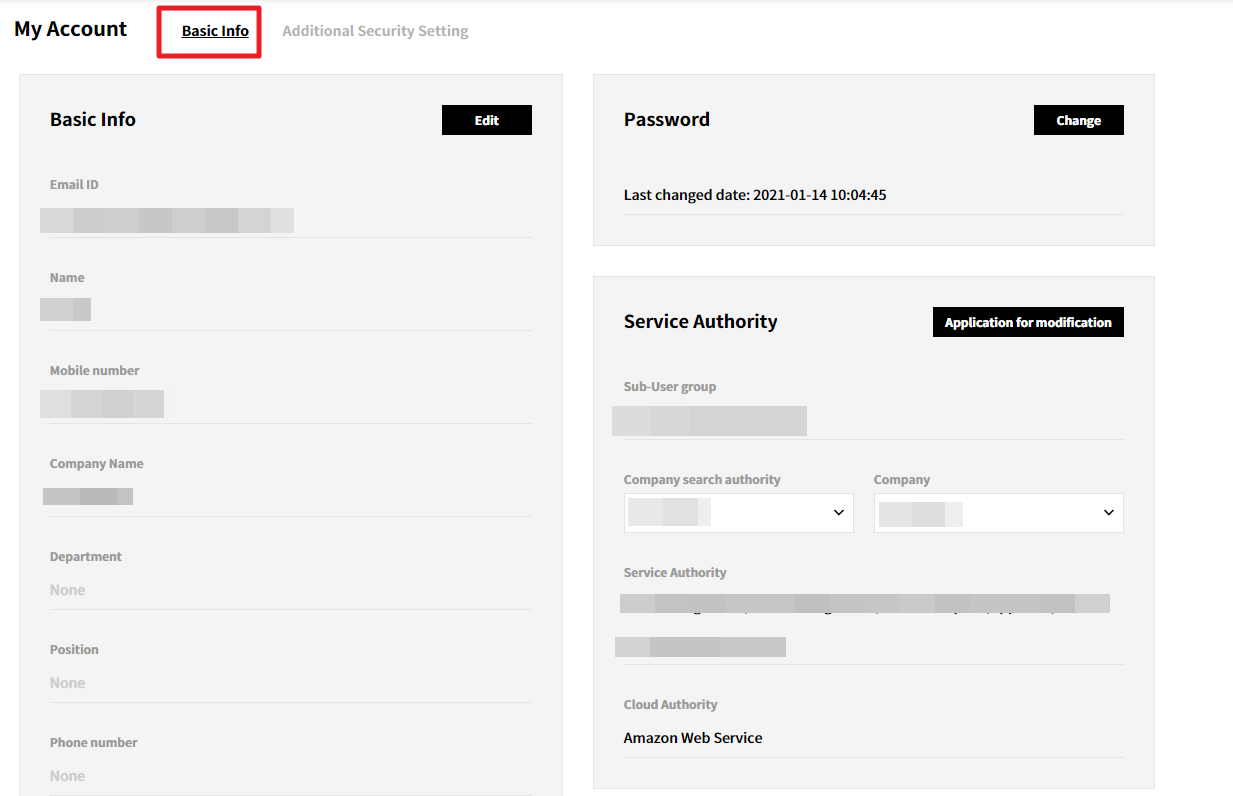Click the Sub-User group value
This screenshot has width=1233, height=796.
[709, 421]
